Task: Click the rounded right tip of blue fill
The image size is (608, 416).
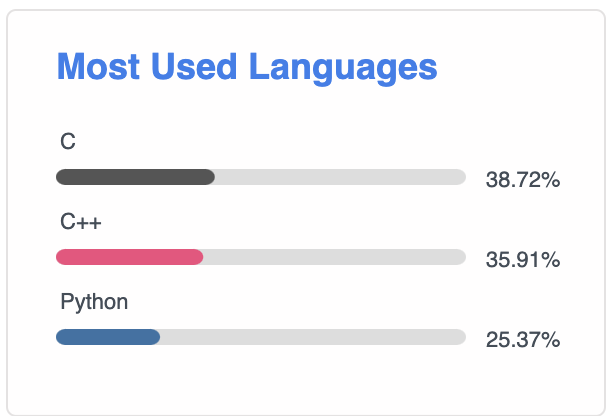Action: tap(155, 337)
